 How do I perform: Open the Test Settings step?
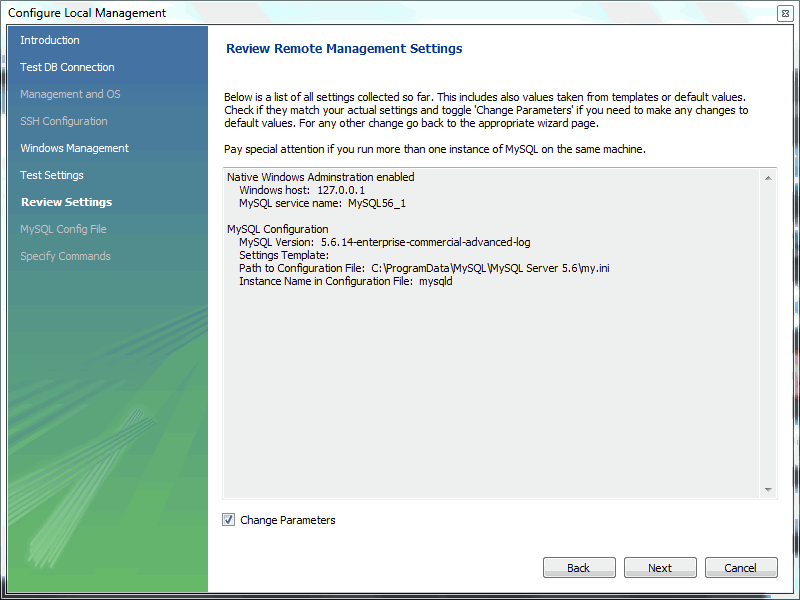pos(52,175)
